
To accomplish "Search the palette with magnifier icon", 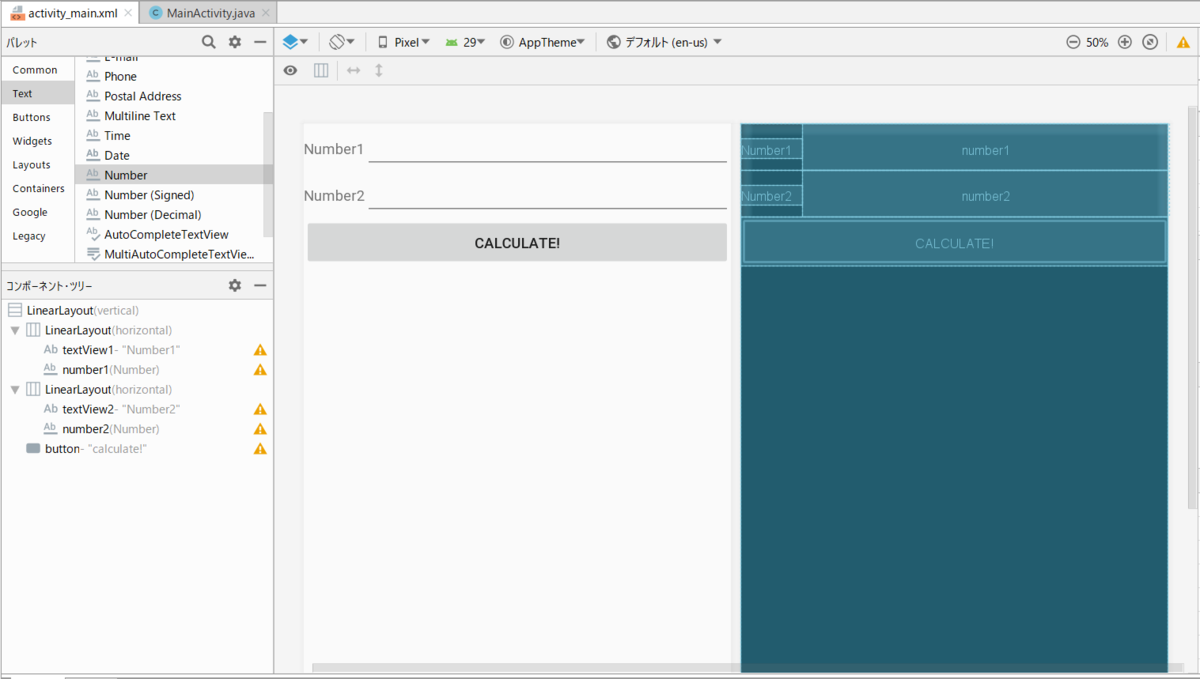I will pos(208,42).
